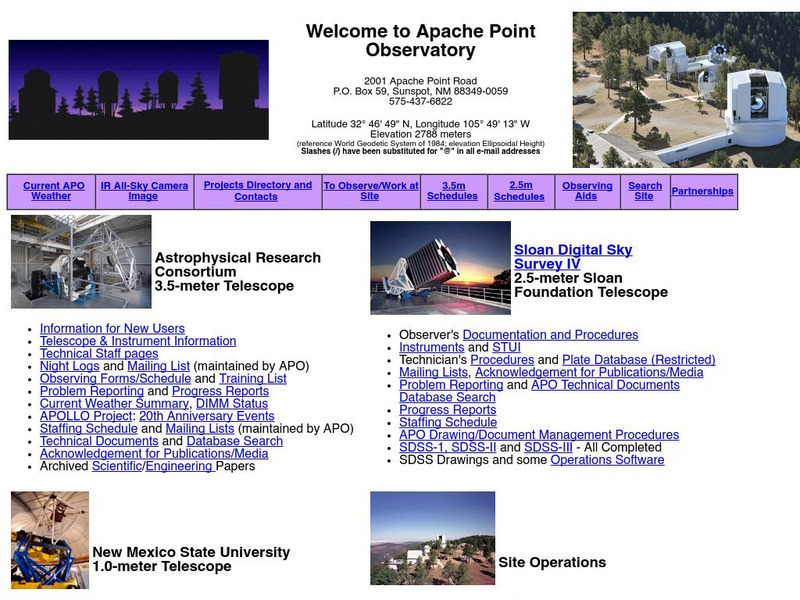The height and width of the screenshot is (600, 800).
Task: Click the night silhouette observatory banner image
Action: point(138,90)
